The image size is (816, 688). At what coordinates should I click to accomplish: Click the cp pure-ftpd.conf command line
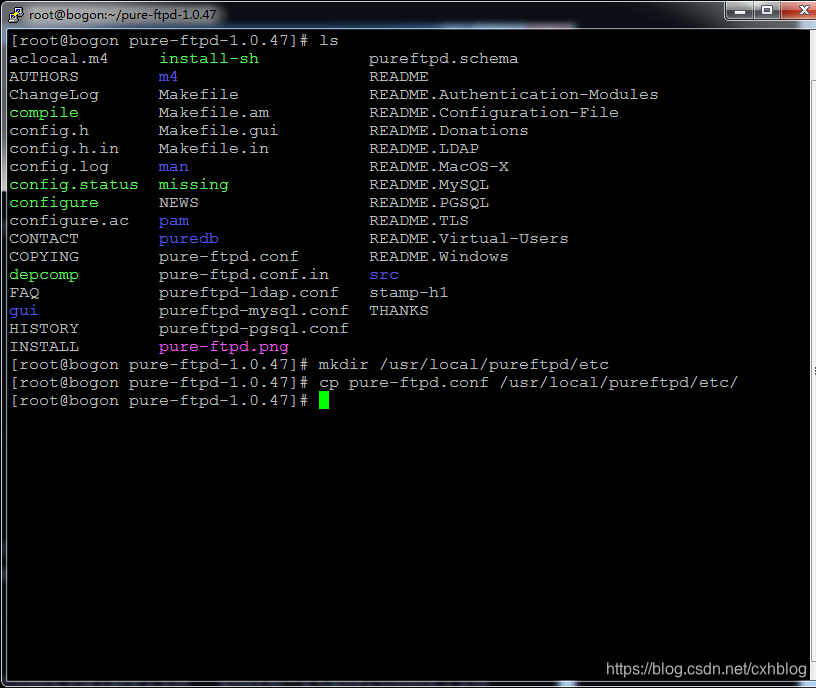pyautogui.click(x=528, y=383)
